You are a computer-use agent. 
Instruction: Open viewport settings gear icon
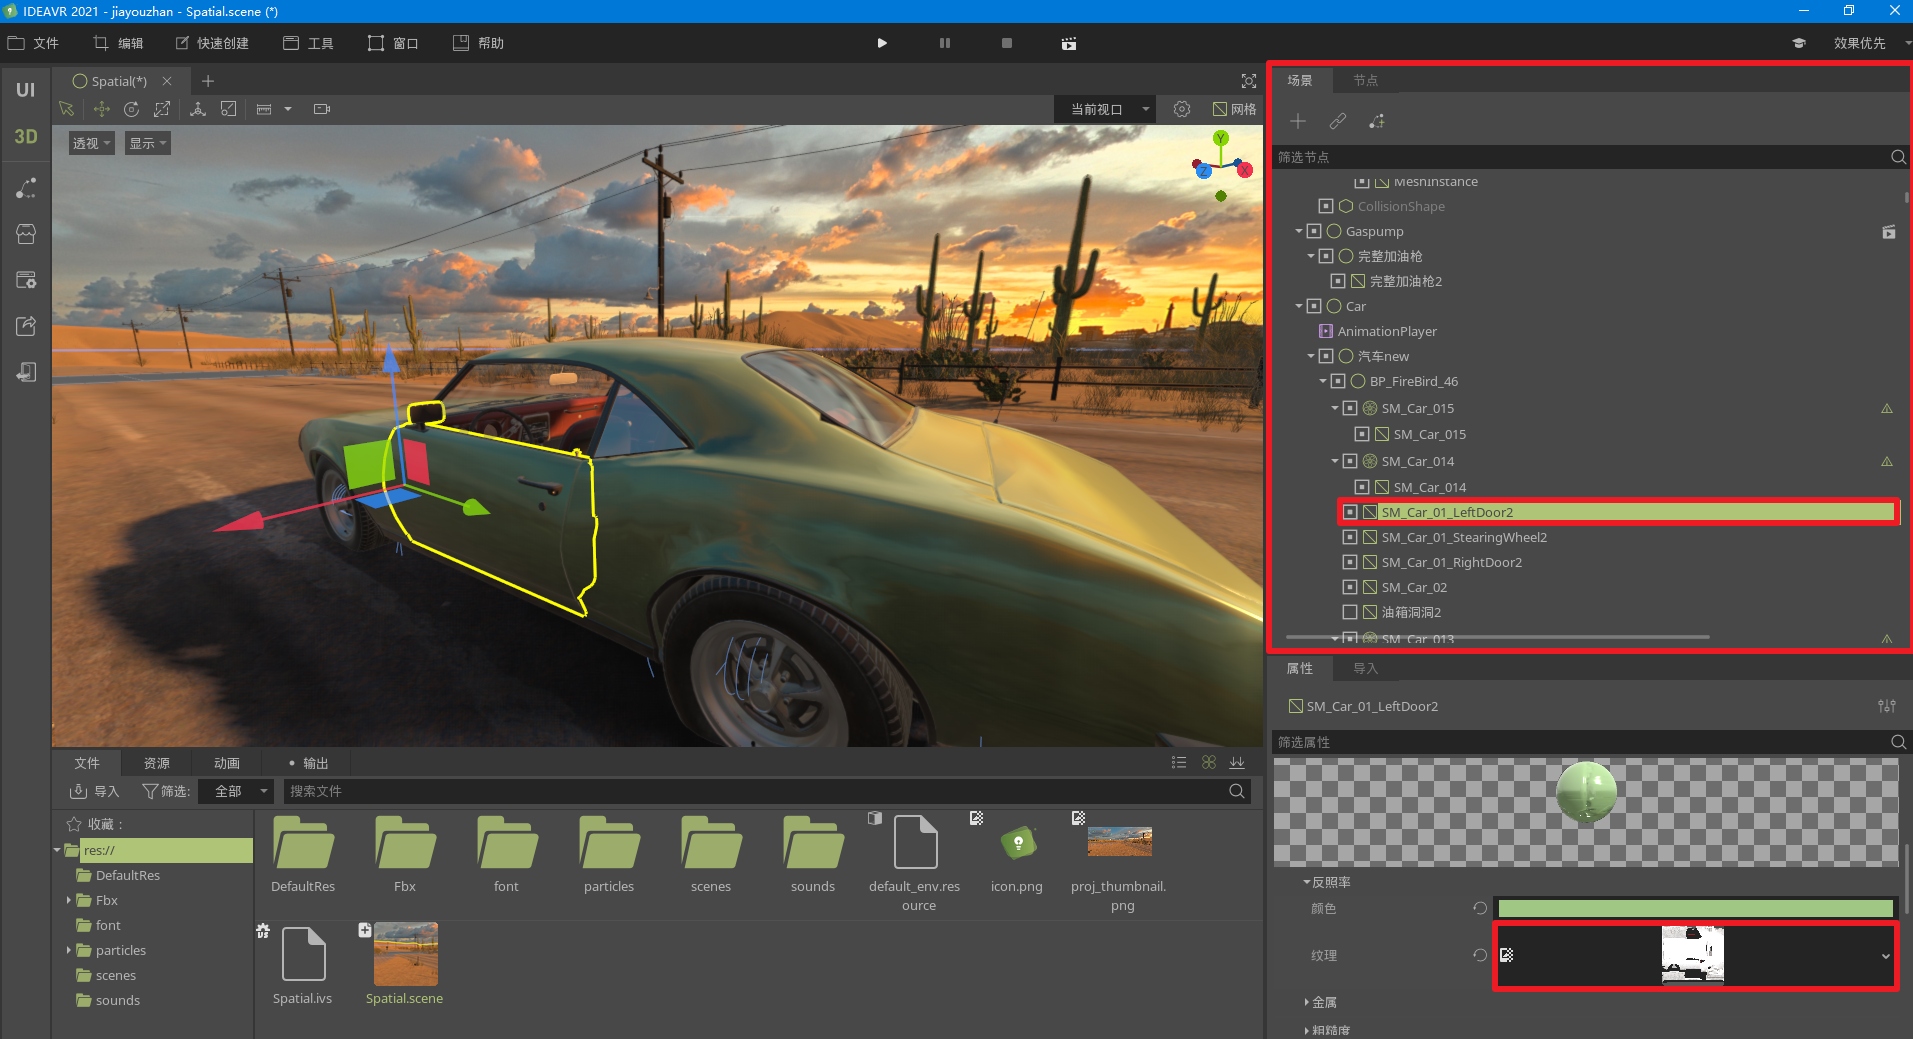pyautogui.click(x=1182, y=109)
